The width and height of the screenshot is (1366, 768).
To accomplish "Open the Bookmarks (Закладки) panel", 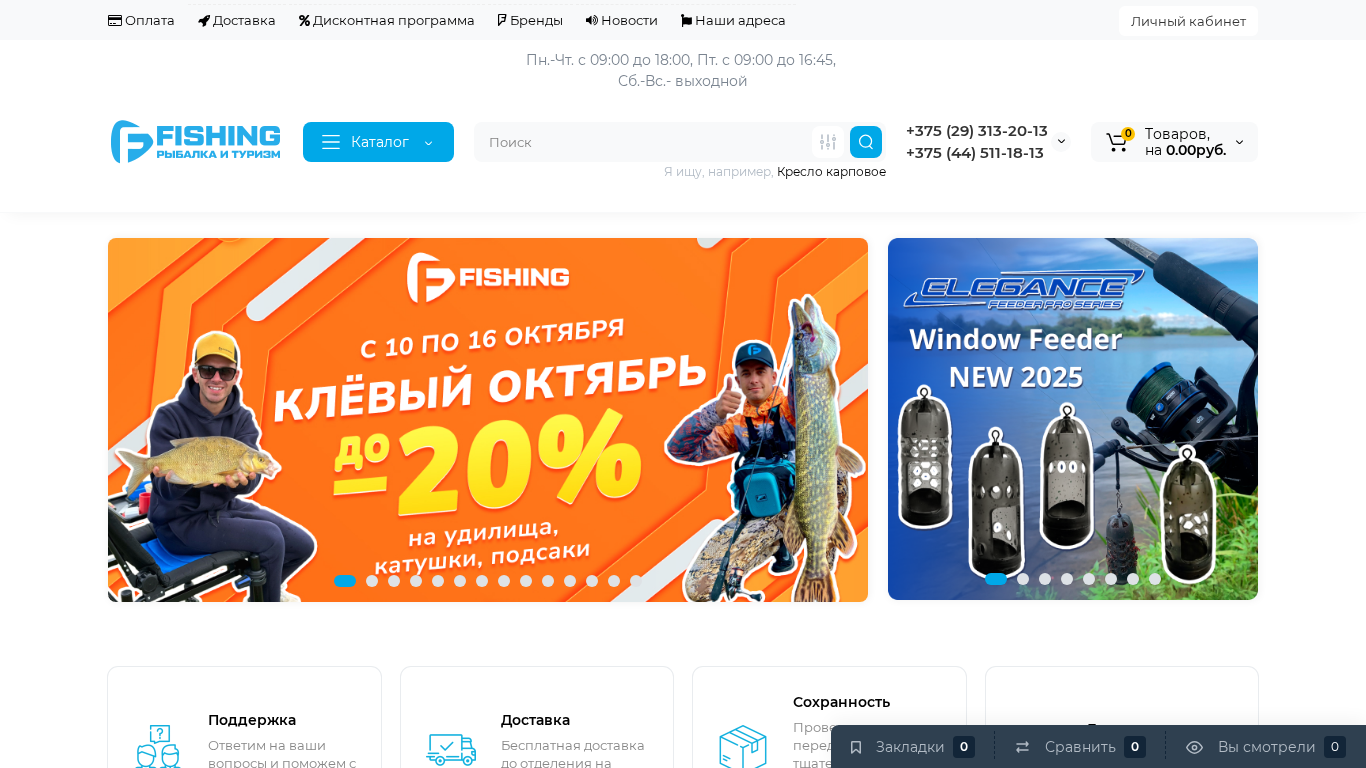I will (912, 747).
